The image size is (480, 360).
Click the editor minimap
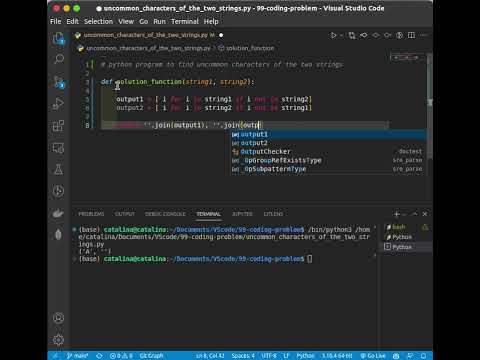pyautogui.click(x=406, y=58)
